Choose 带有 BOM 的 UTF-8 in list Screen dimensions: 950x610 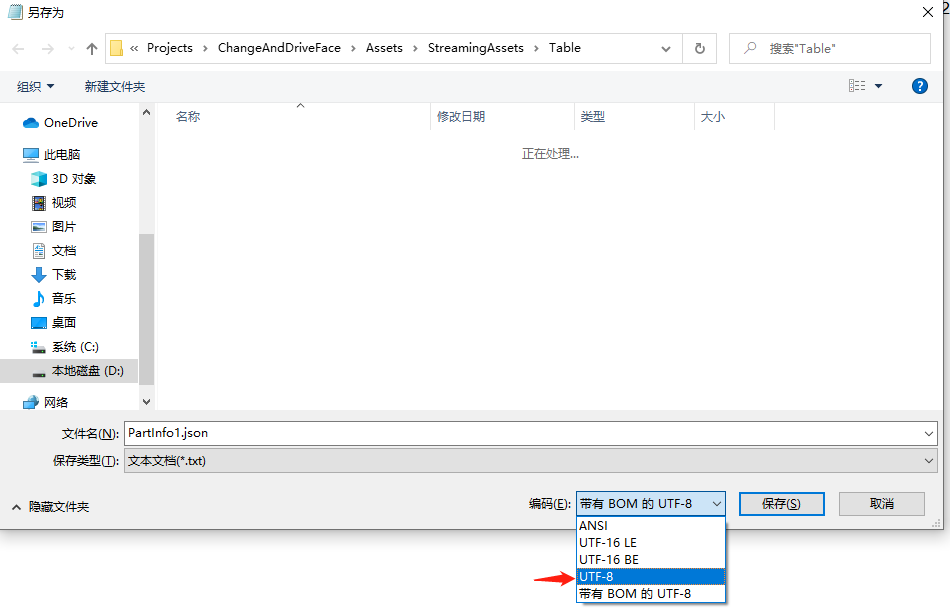pyautogui.click(x=651, y=594)
